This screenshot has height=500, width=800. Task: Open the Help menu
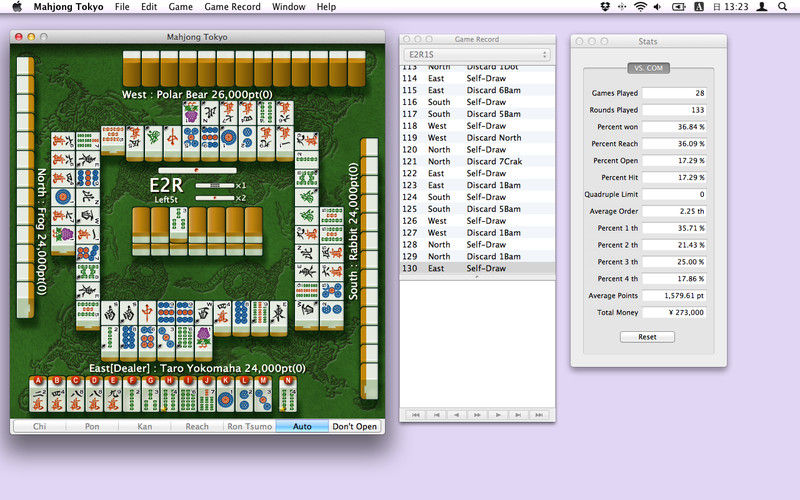[326, 7]
